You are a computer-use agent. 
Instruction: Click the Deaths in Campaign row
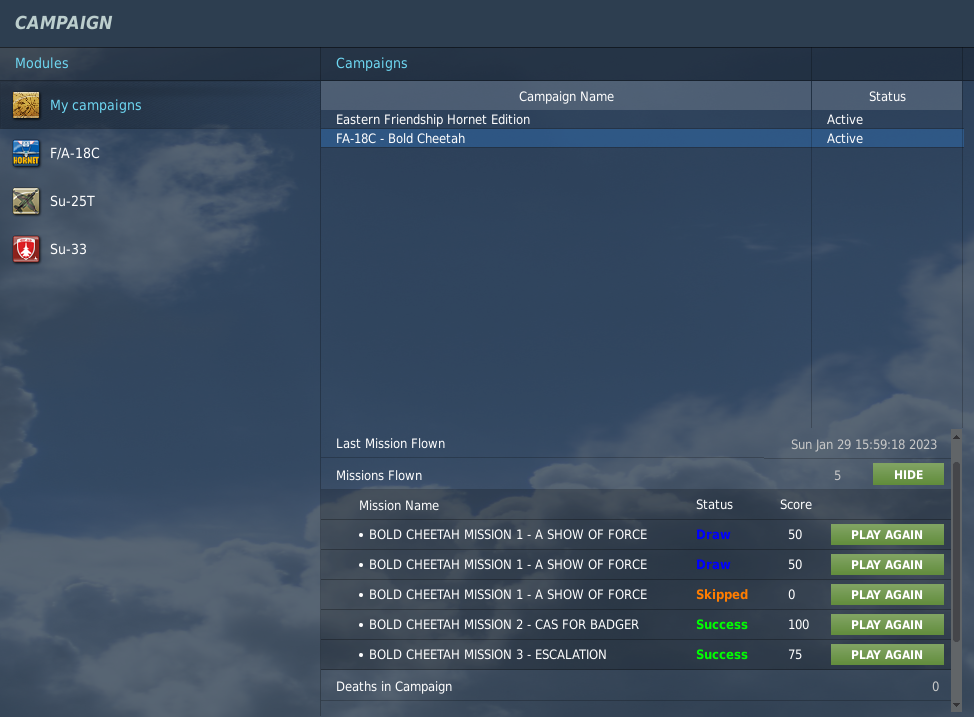(x=636, y=687)
